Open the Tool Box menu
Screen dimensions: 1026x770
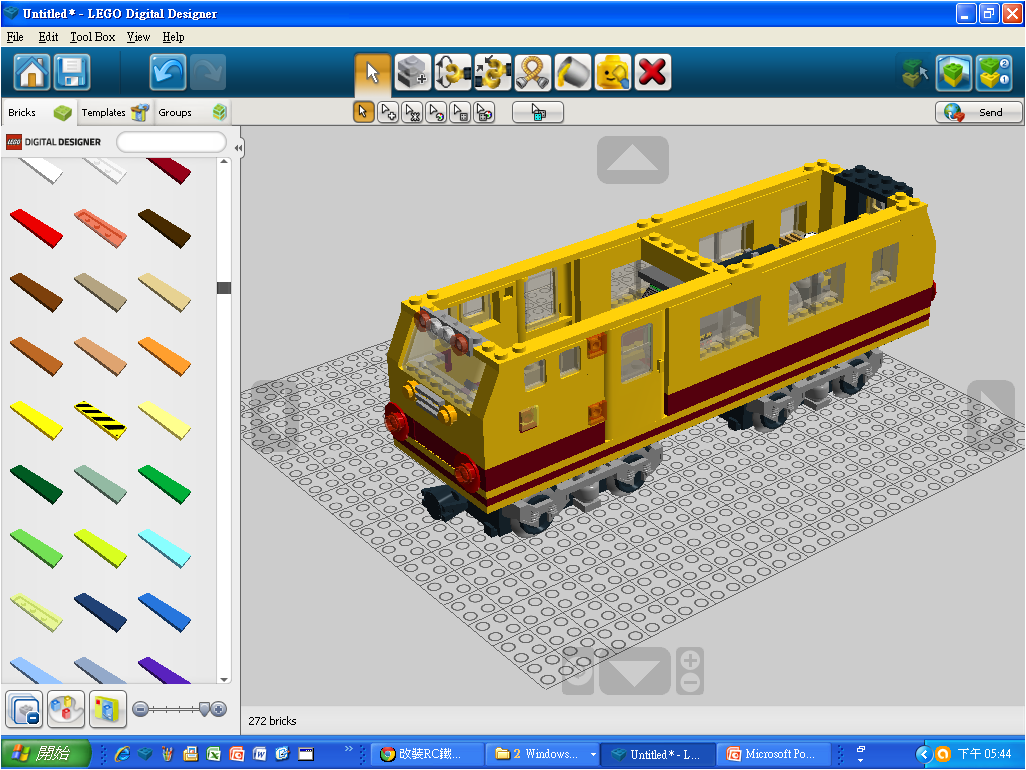point(92,37)
